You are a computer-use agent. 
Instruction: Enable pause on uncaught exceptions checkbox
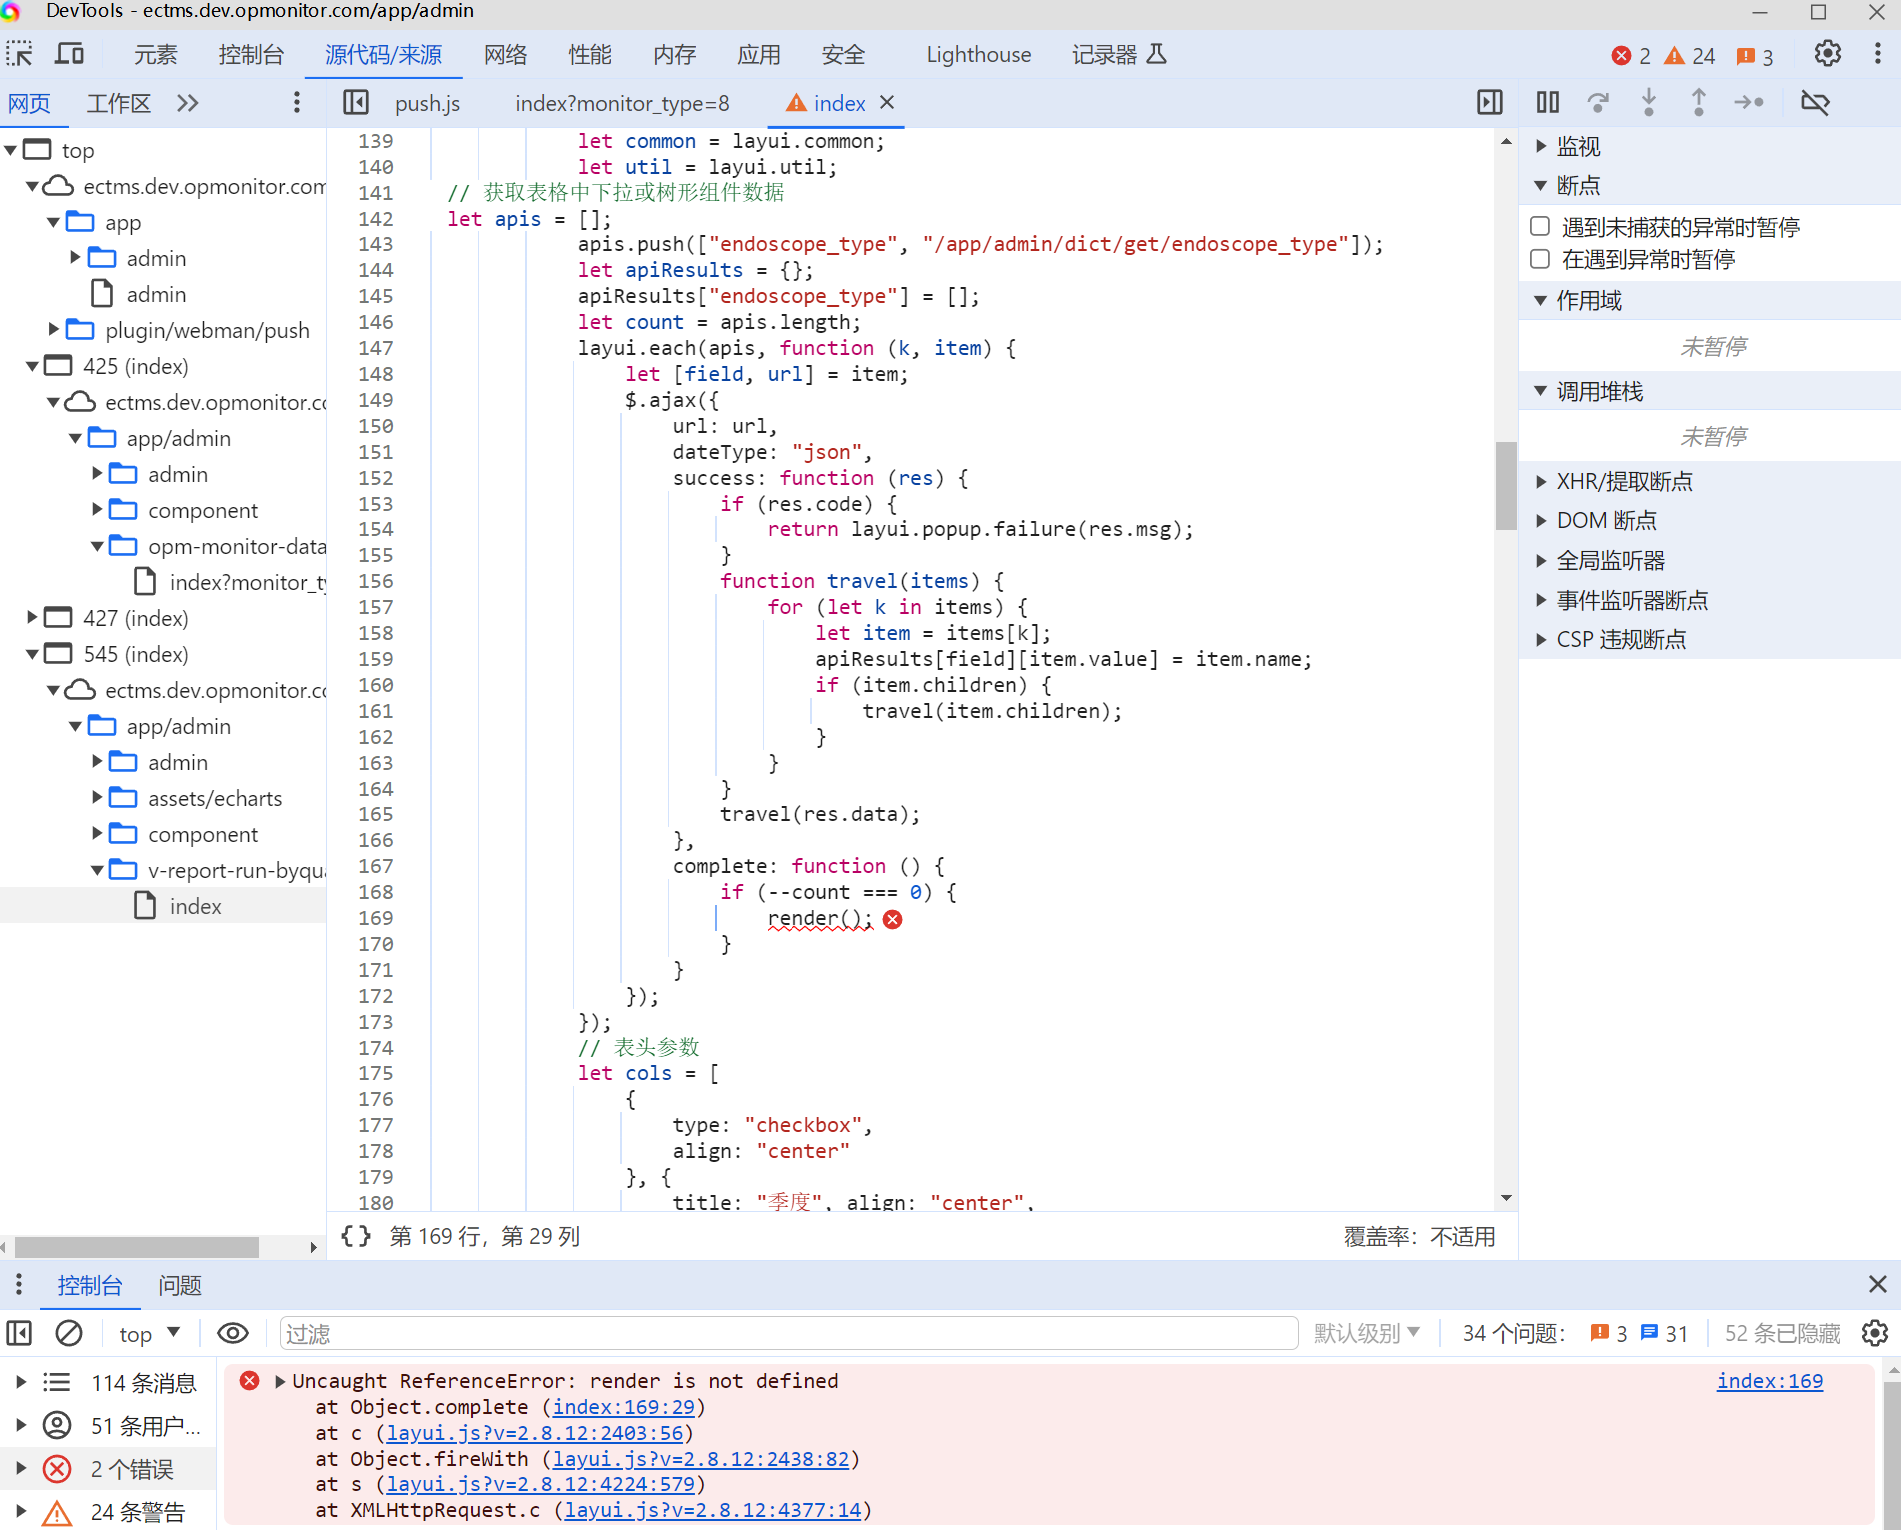[1540, 227]
